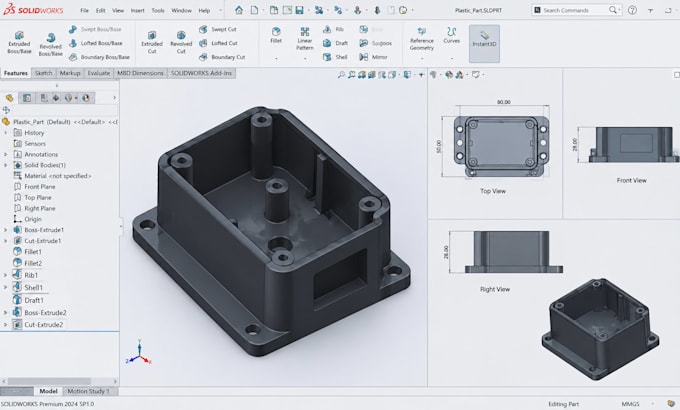Toggle the Instant3D button

pos(484,43)
